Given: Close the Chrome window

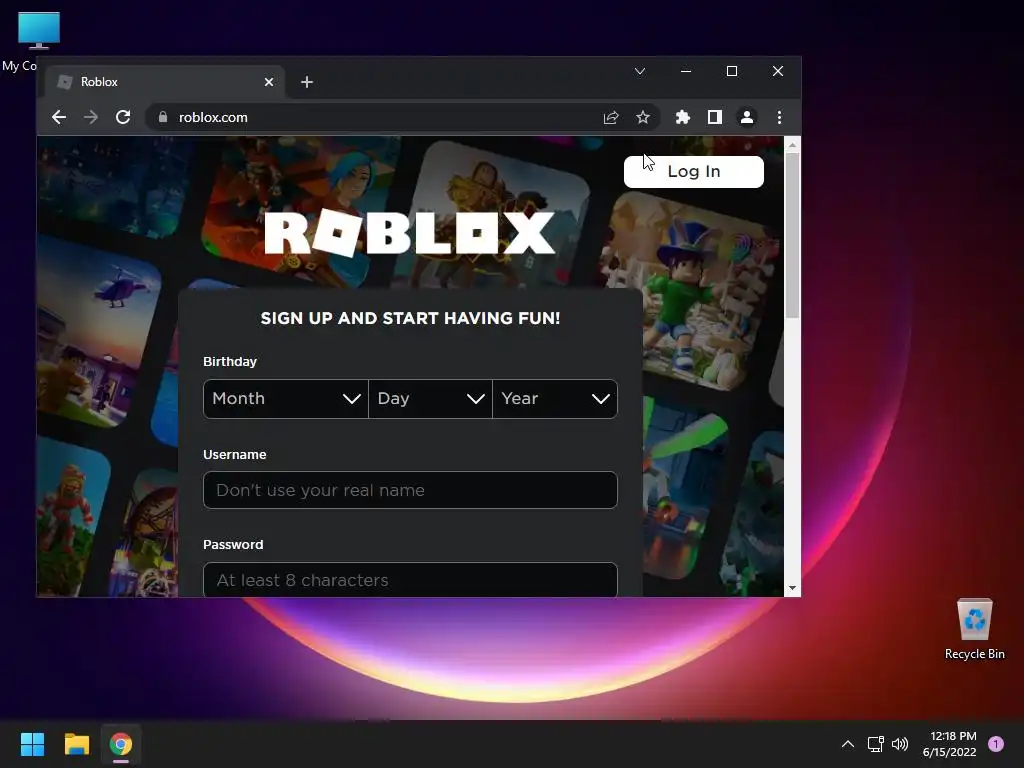Looking at the screenshot, I should pyautogui.click(x=778, y=71).
